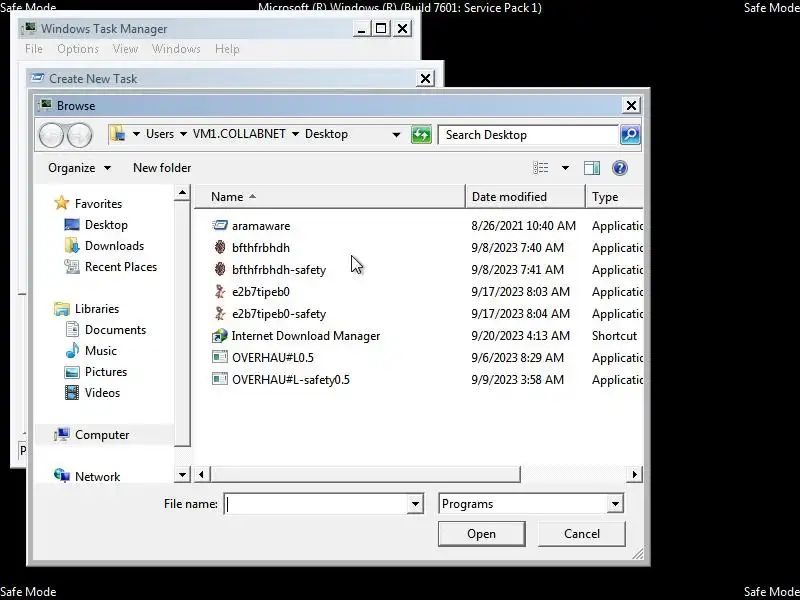The image size is (800, 600).
Task: Open Task Manager Windows menu
Action: pyautogui.click(x=176, y=49)
